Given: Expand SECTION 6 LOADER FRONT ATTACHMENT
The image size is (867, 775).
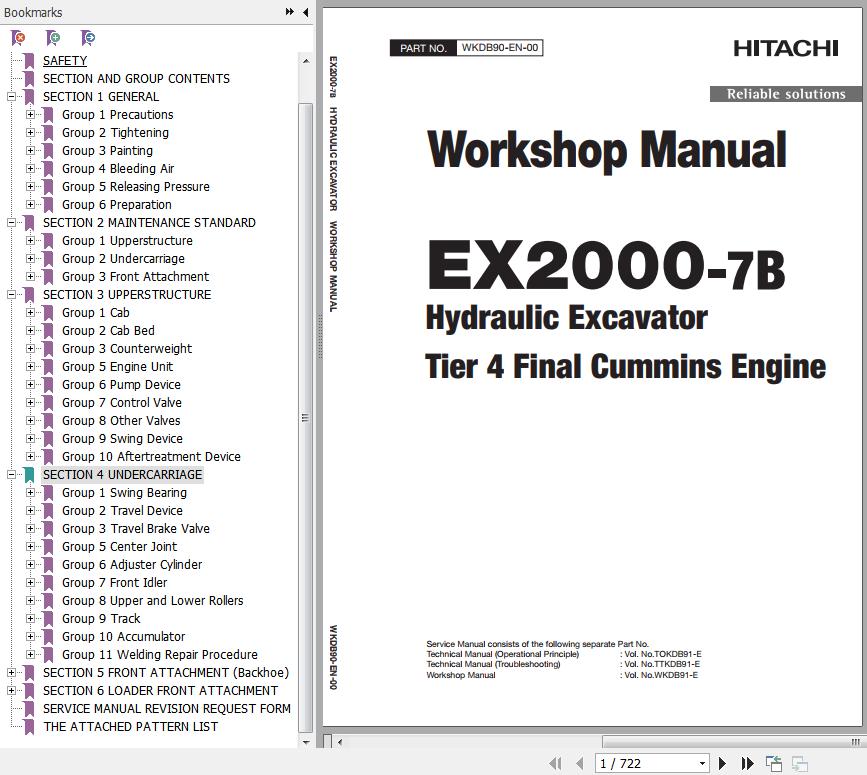Looking at the screenshot, I should point(11,690).
